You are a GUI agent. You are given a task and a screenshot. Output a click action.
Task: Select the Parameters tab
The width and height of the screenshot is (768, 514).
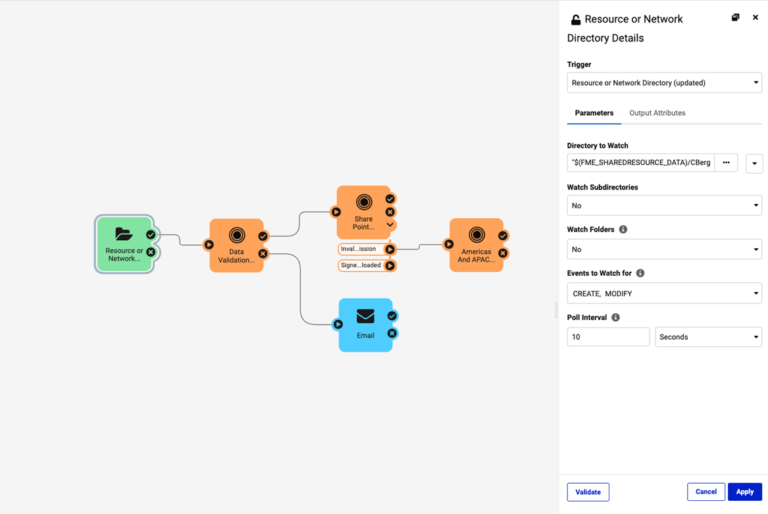[594, 113]
